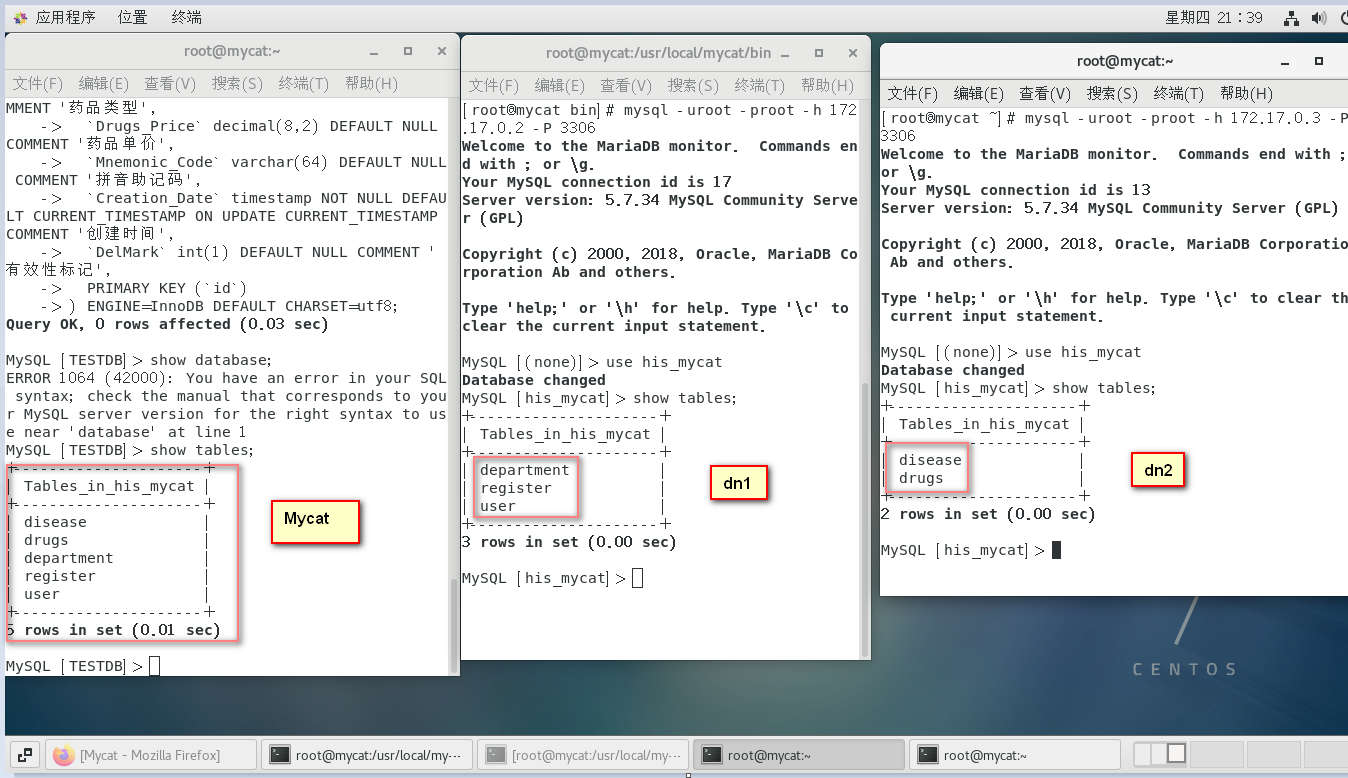Screen dimensions: 1348x778
Task: Restore the bracketed [root@mycat:/usr/local/my… taskbar item
Action: pos(583,755)
